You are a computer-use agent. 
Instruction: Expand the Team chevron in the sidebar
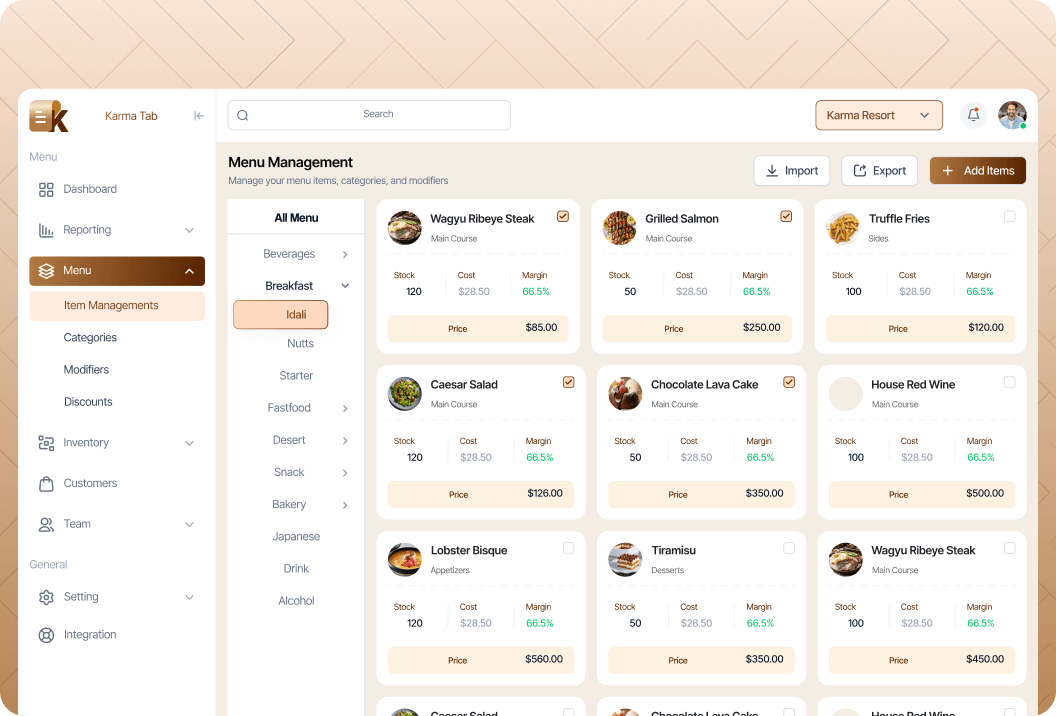189,524
